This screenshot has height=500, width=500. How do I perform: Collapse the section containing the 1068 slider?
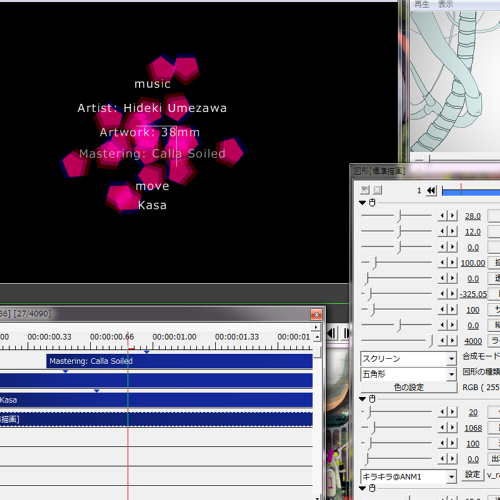coord(363,399)
